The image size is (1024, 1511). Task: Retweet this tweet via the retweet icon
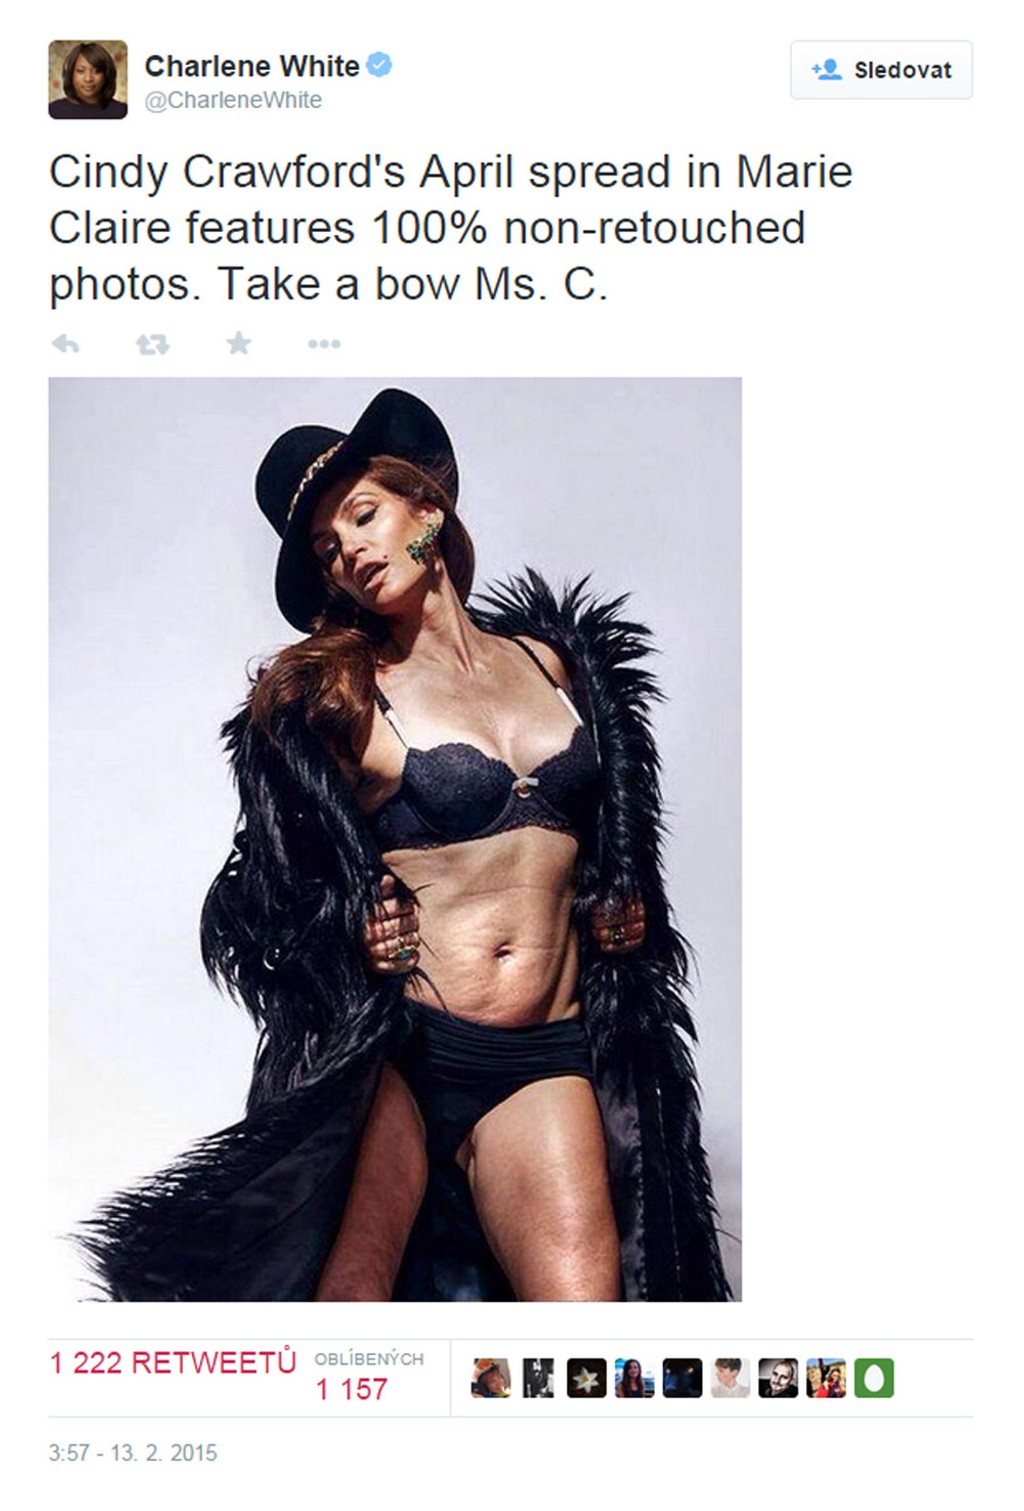(x=152, y=345)
